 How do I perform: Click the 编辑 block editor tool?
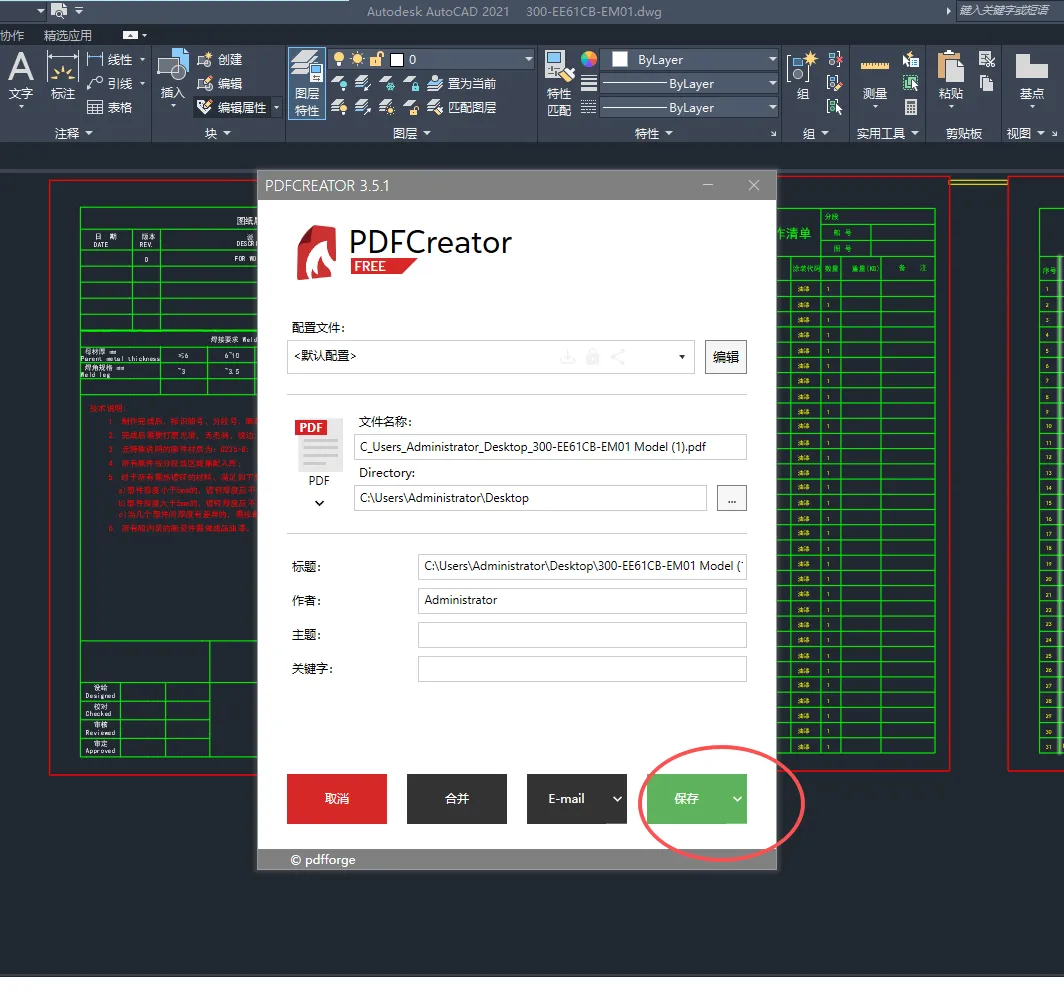[x=220, y=83]
